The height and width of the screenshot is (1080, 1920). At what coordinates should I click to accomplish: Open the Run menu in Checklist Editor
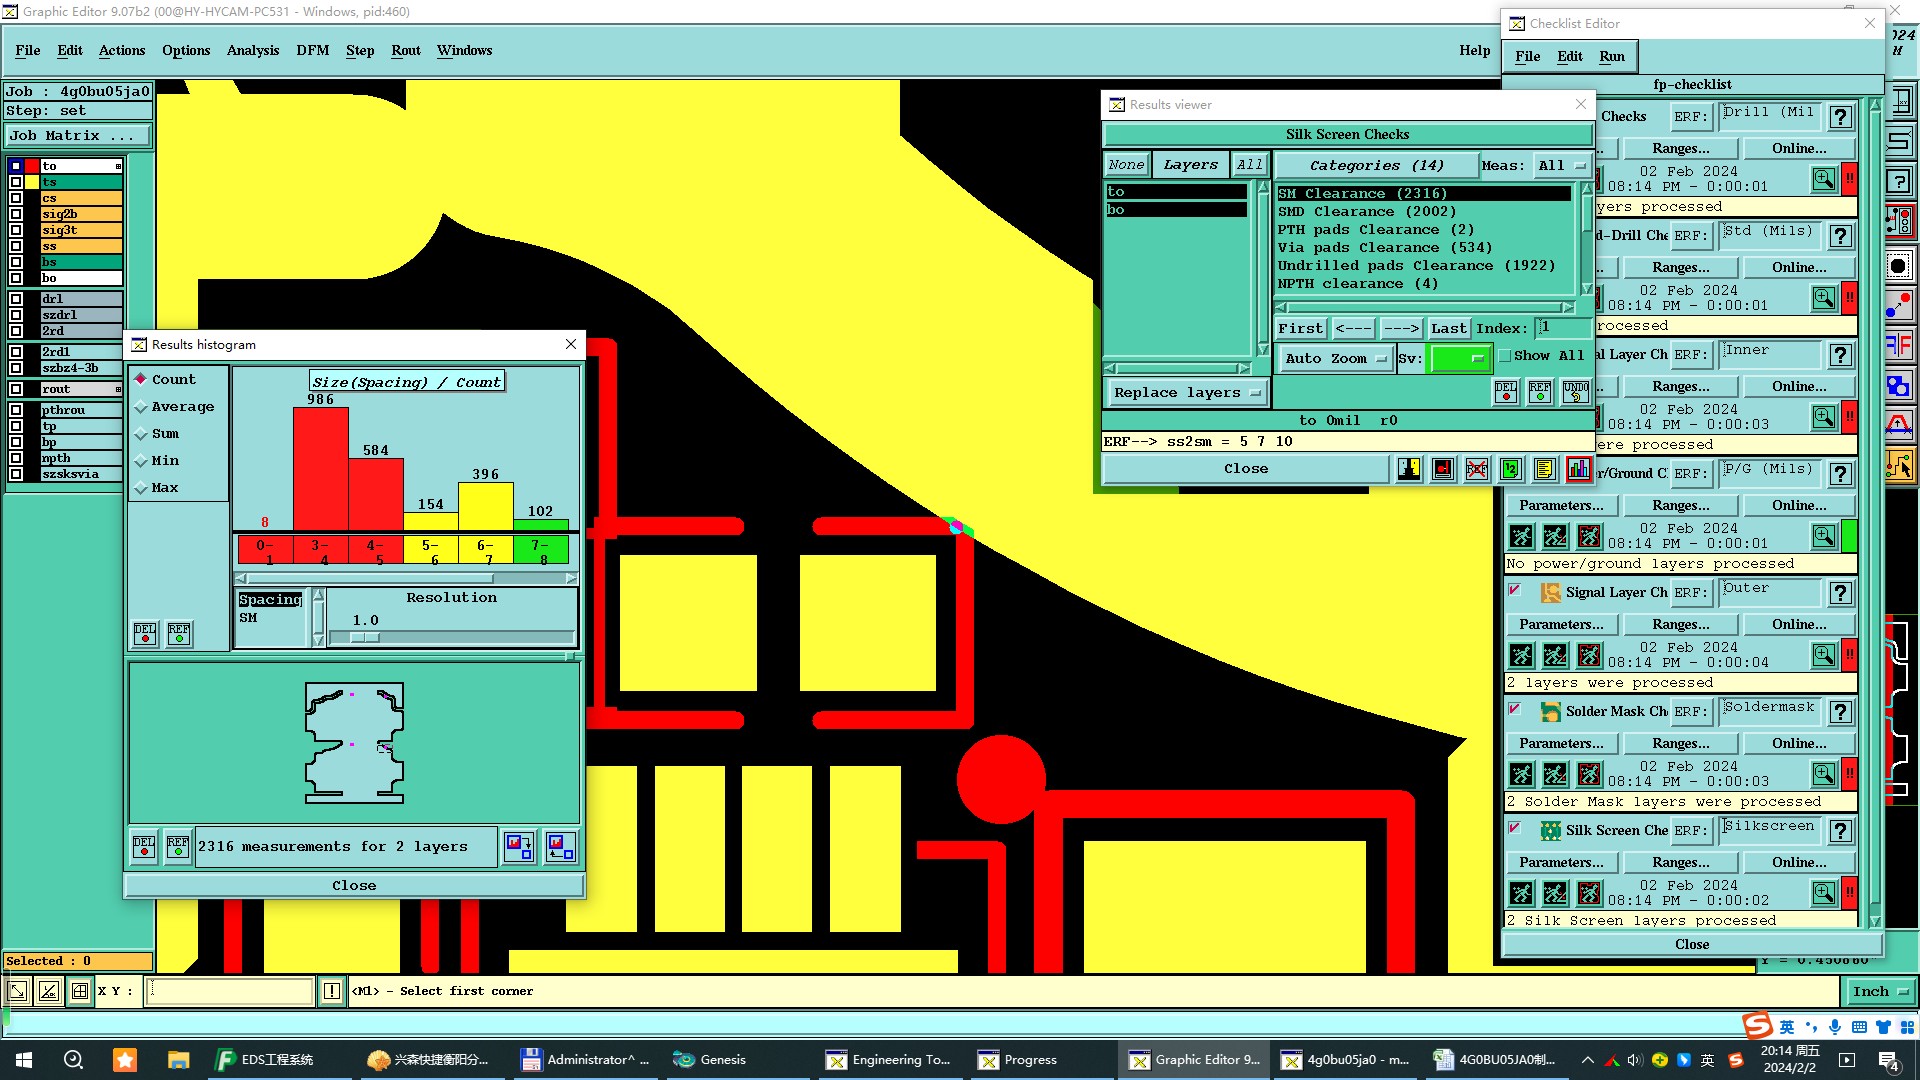coord(1611,56)
